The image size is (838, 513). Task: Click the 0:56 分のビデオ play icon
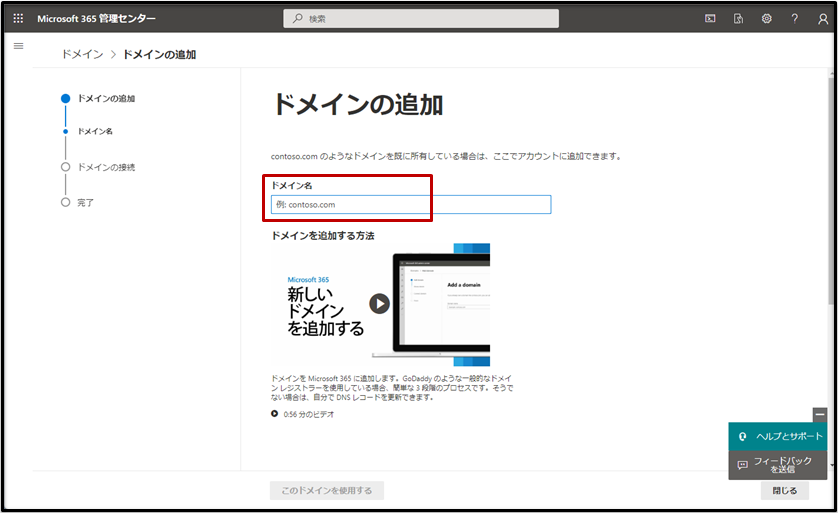point(274,414)
